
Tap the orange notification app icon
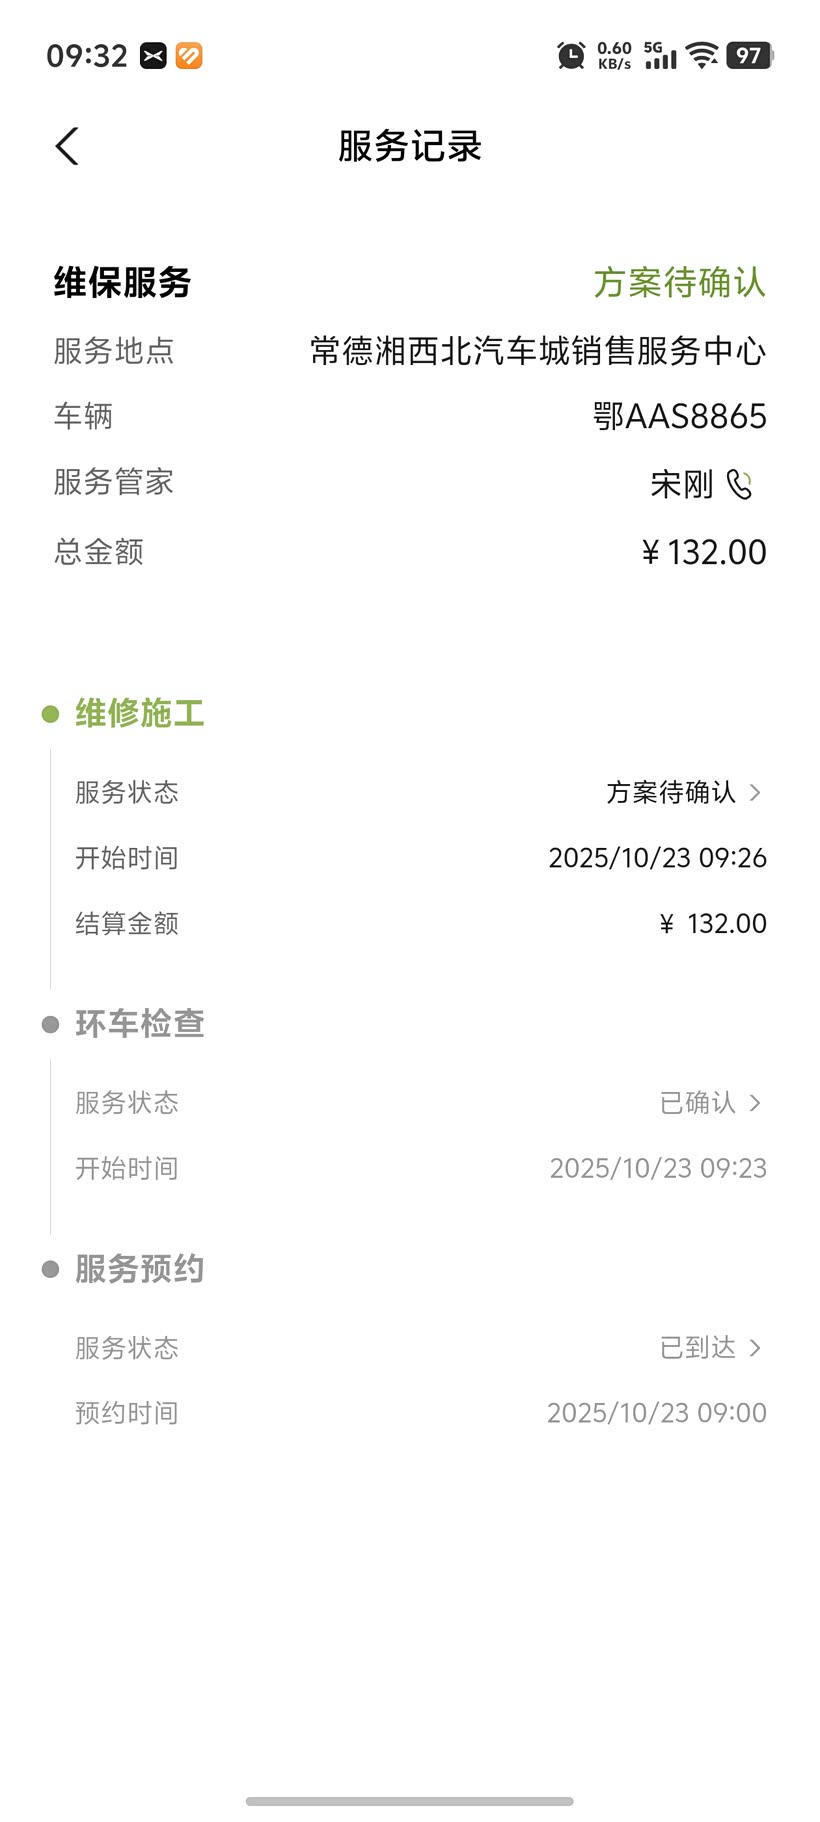click(x=189, y=56)
